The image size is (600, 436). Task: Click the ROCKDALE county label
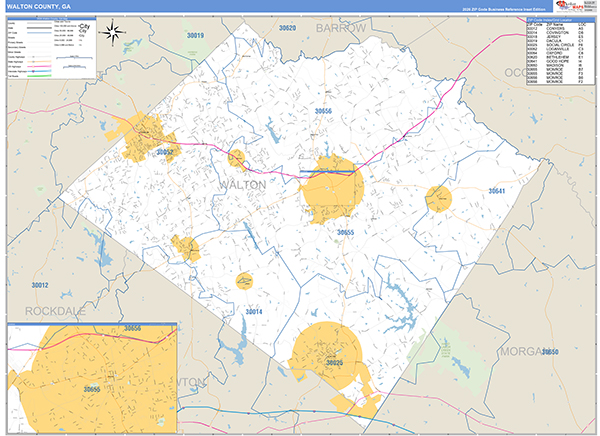55,311
